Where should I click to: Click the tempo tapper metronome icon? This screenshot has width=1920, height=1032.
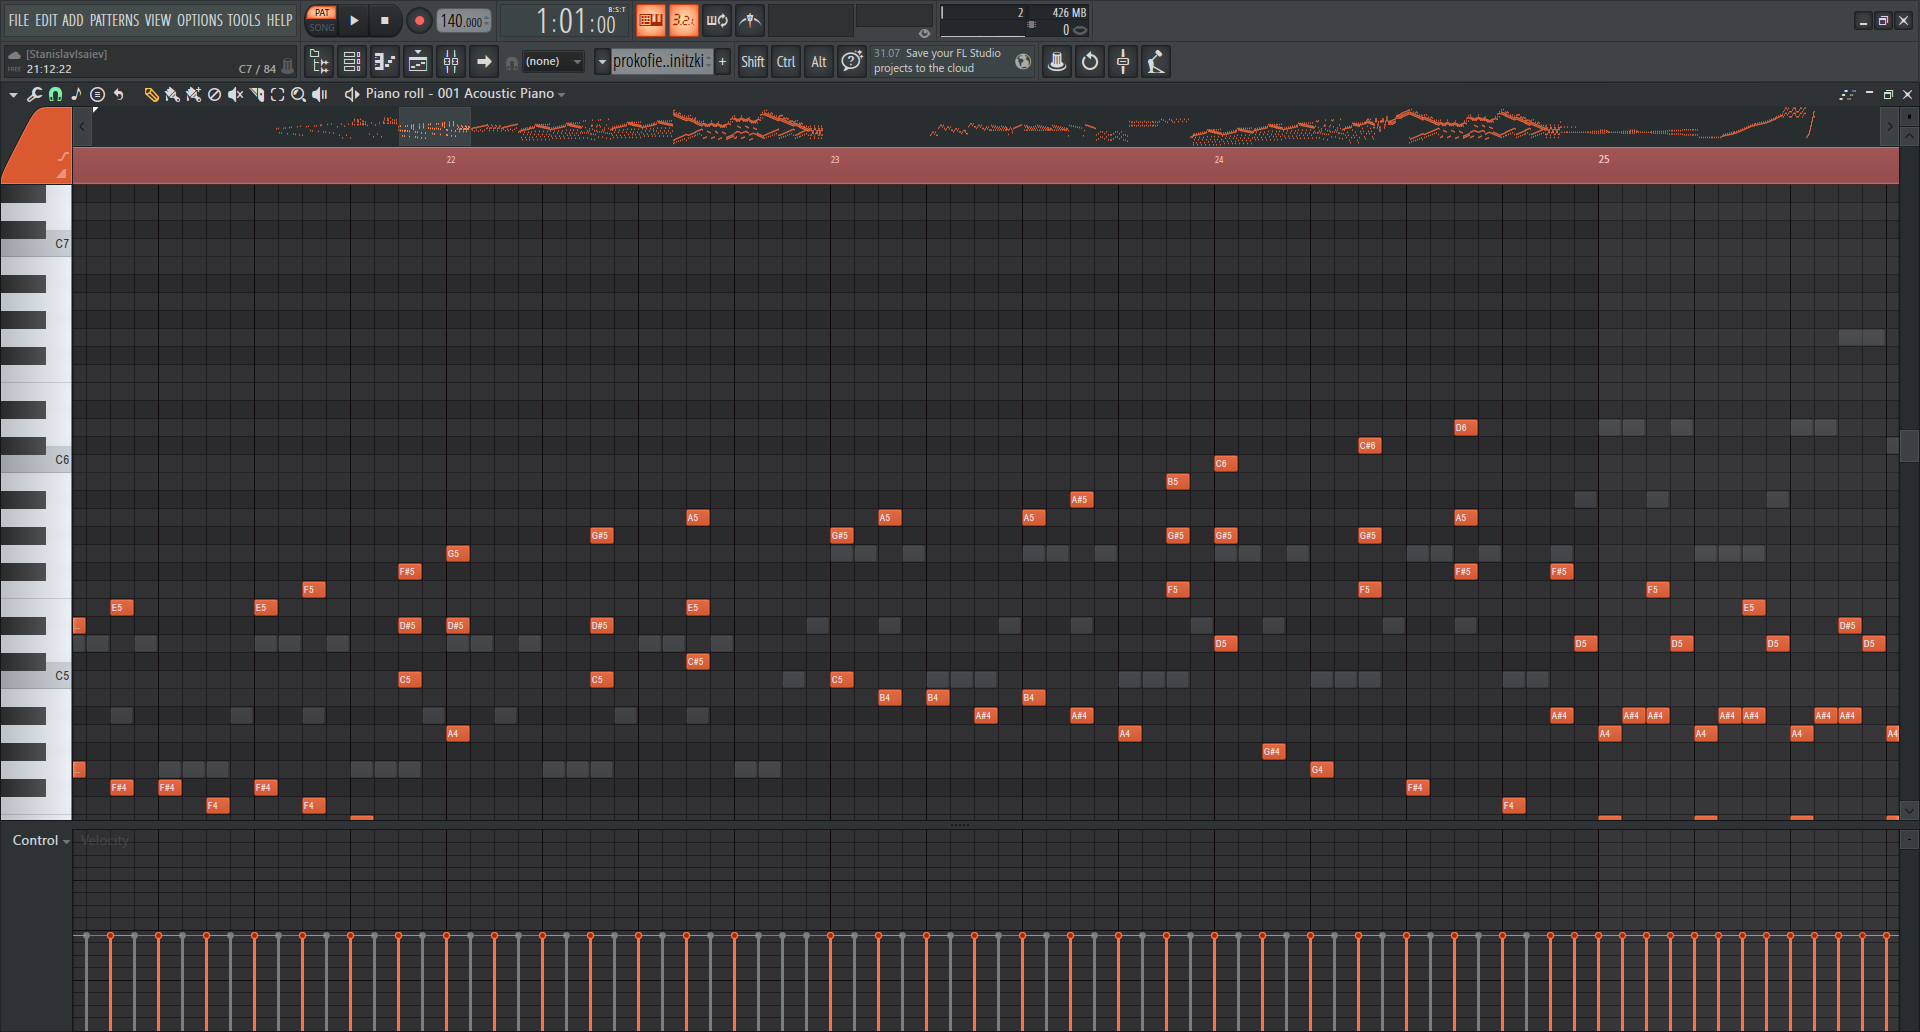pyautogui.click(x=750, y=20)
